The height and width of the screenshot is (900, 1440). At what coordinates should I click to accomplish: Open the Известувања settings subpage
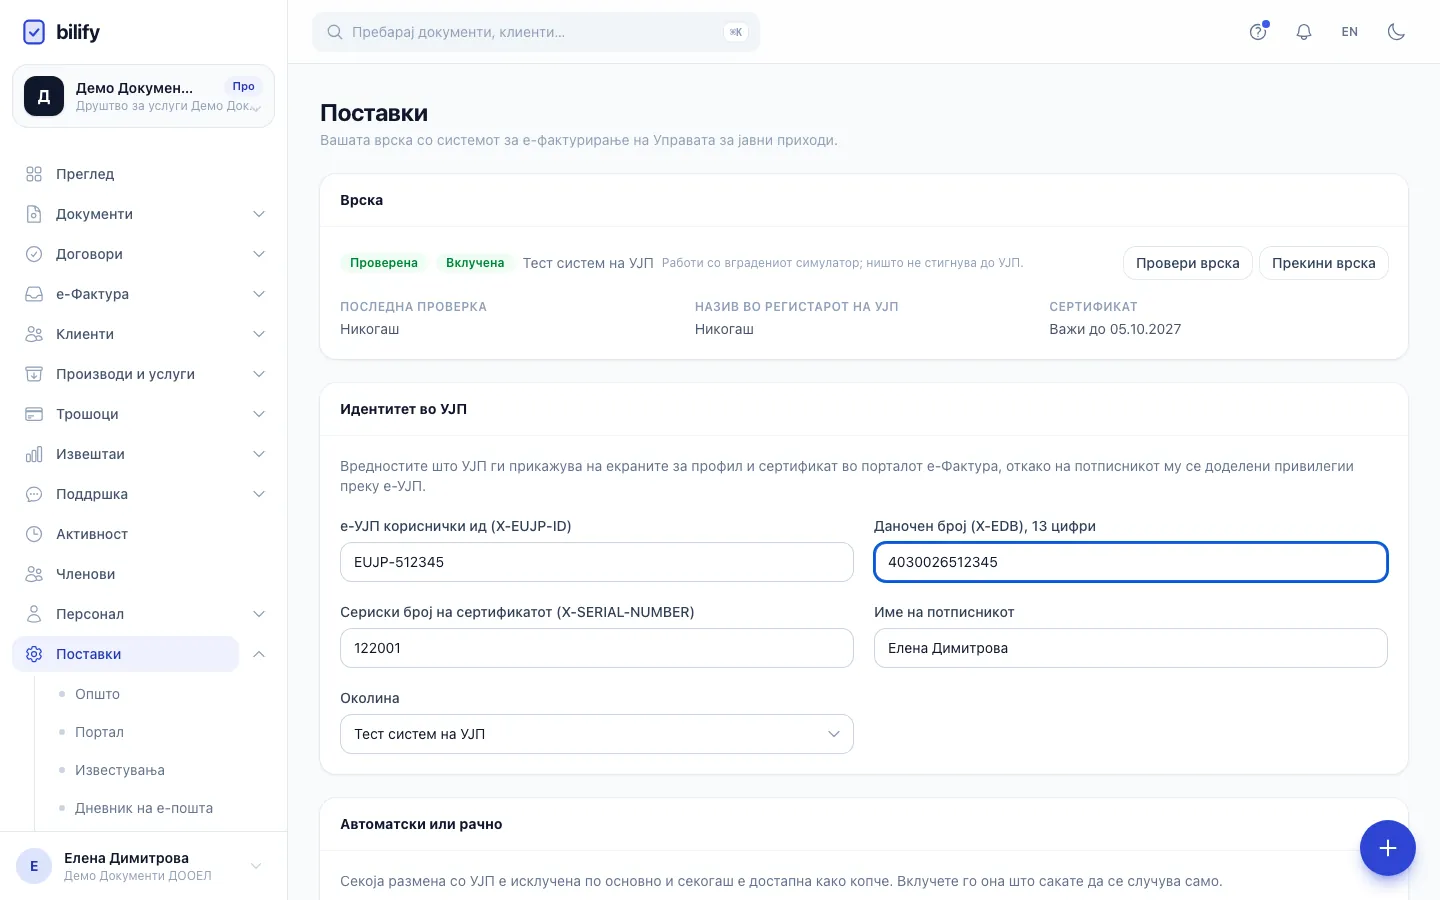120,770
